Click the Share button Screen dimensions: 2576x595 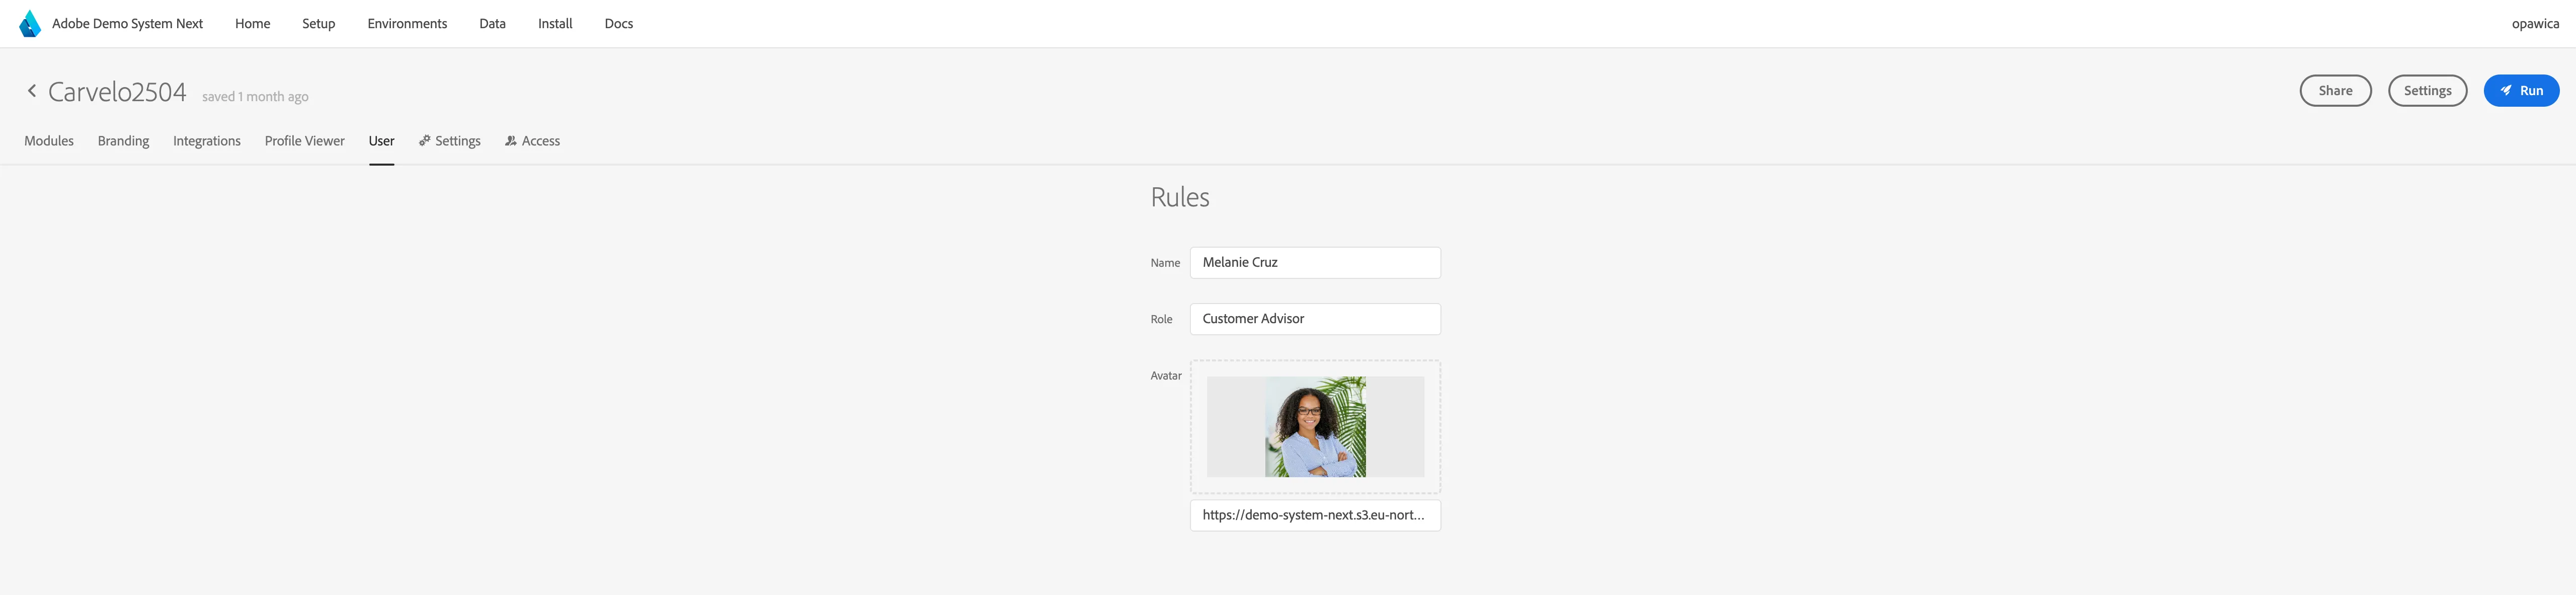click(x=2335, y=91)
